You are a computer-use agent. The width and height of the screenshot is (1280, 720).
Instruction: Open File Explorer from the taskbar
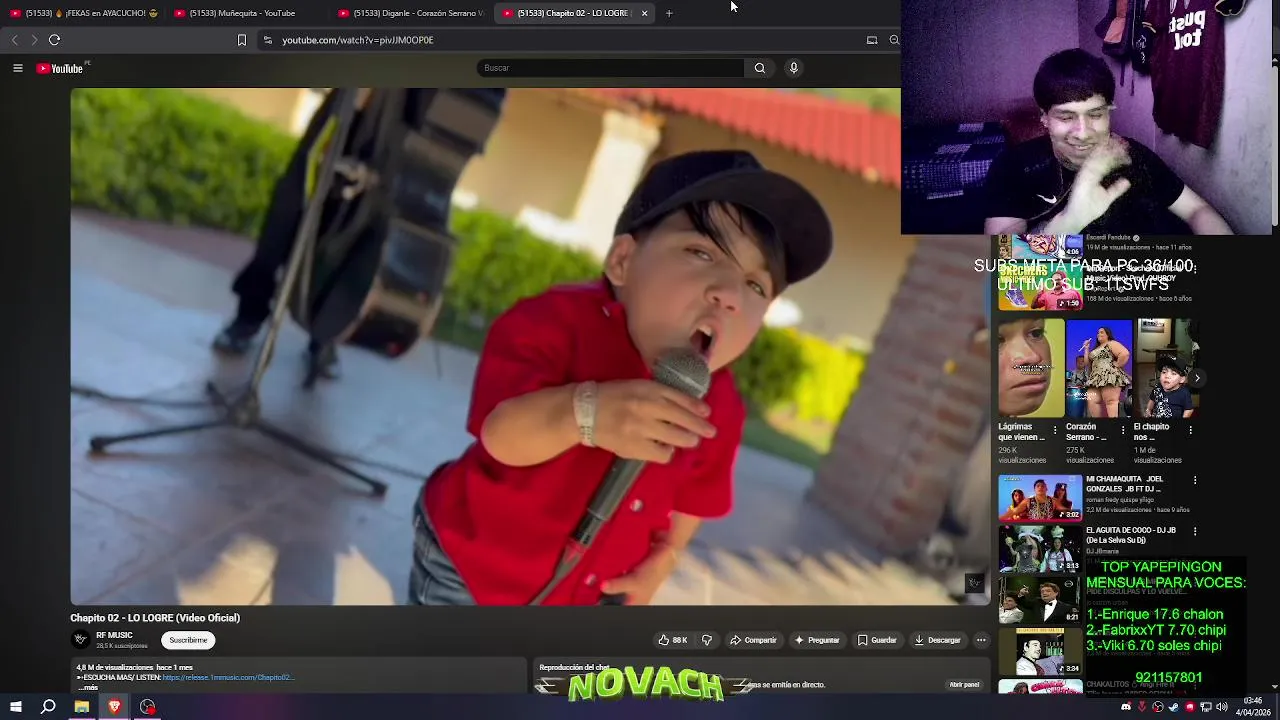click(x=82, y=707)
